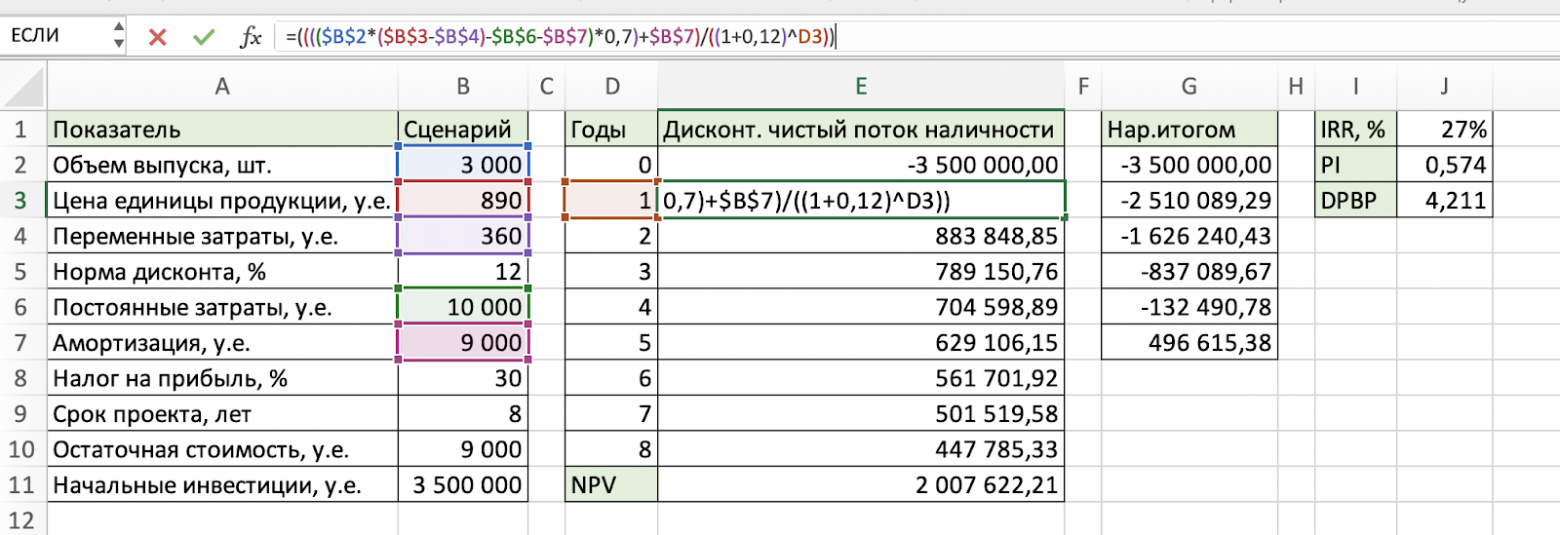Select the PI value 0,574 cell
This screenshot has width=1560, height=535.
coord(1445,165)
